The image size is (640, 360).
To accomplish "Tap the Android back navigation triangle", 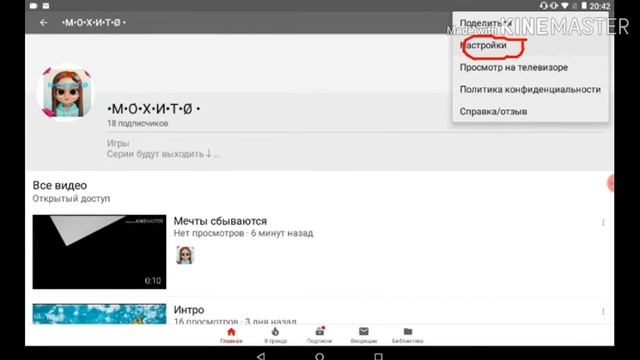I will coord(261,356).
